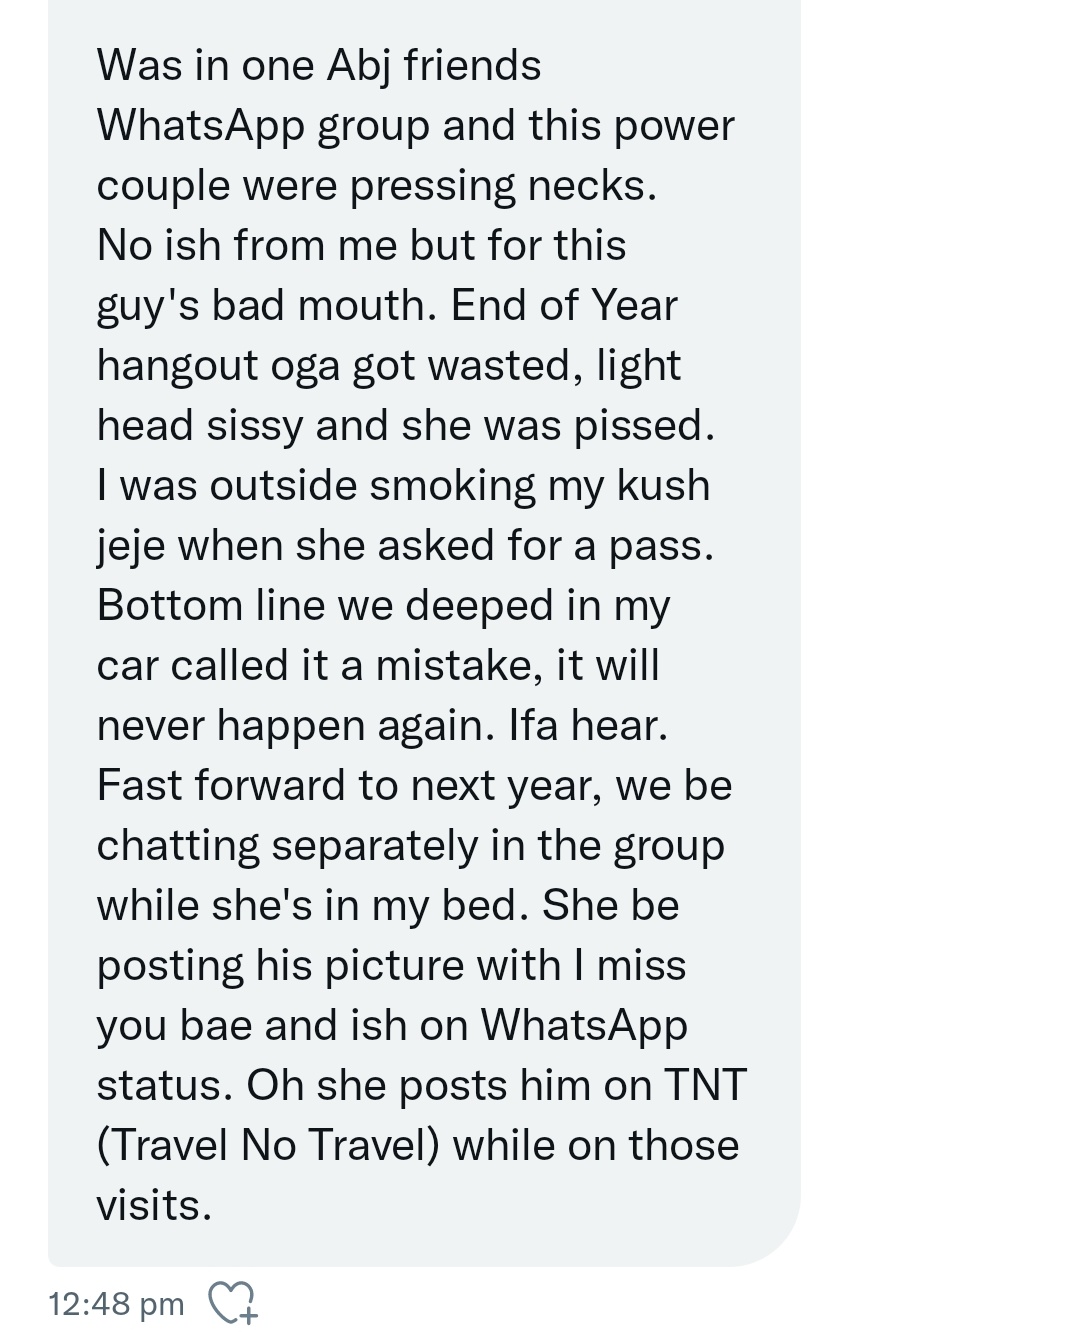This screenshot has width=1074, height=1342.
Task: Click "never happen again. Ifa hear."
Action: point(382,727)
